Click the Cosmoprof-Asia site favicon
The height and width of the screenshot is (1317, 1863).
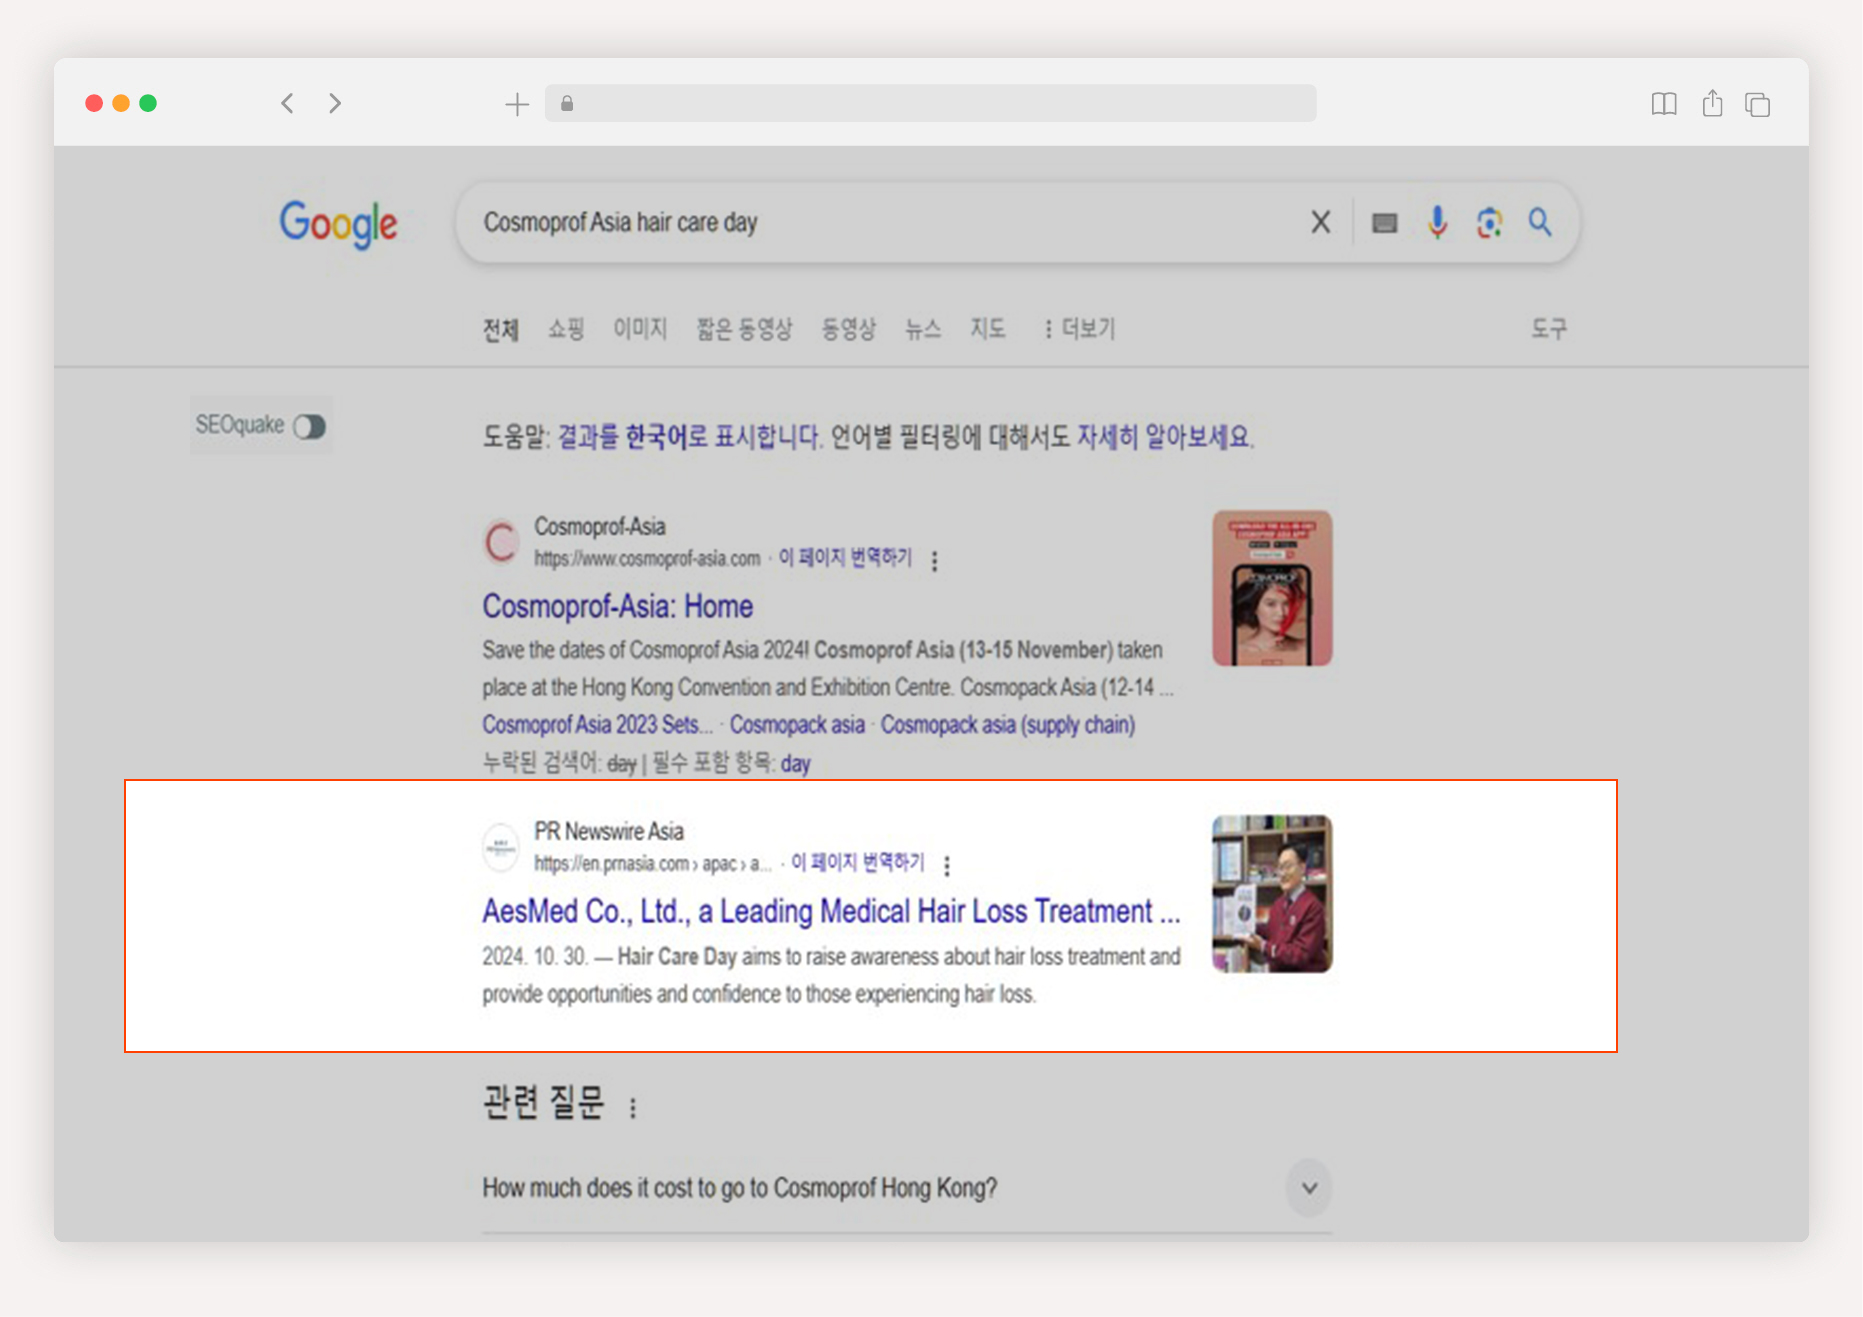pos(501,541)
